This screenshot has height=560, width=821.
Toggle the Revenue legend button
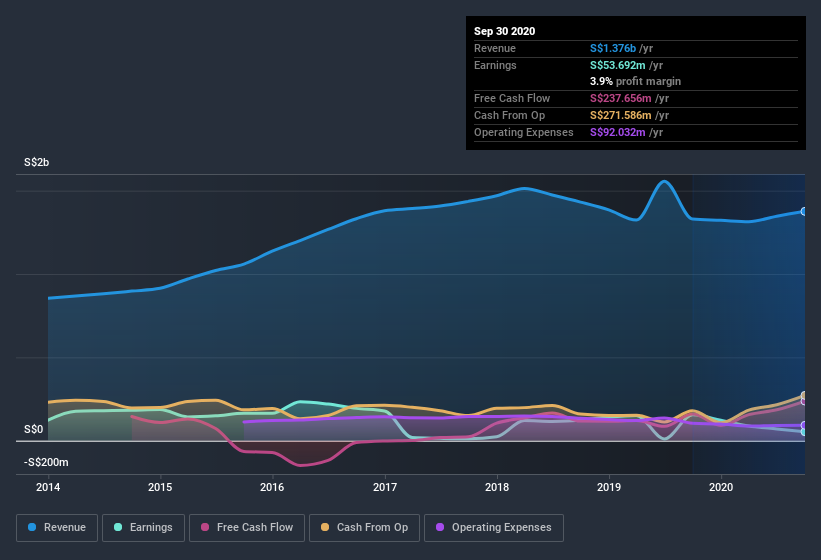(x=57, y=528)
